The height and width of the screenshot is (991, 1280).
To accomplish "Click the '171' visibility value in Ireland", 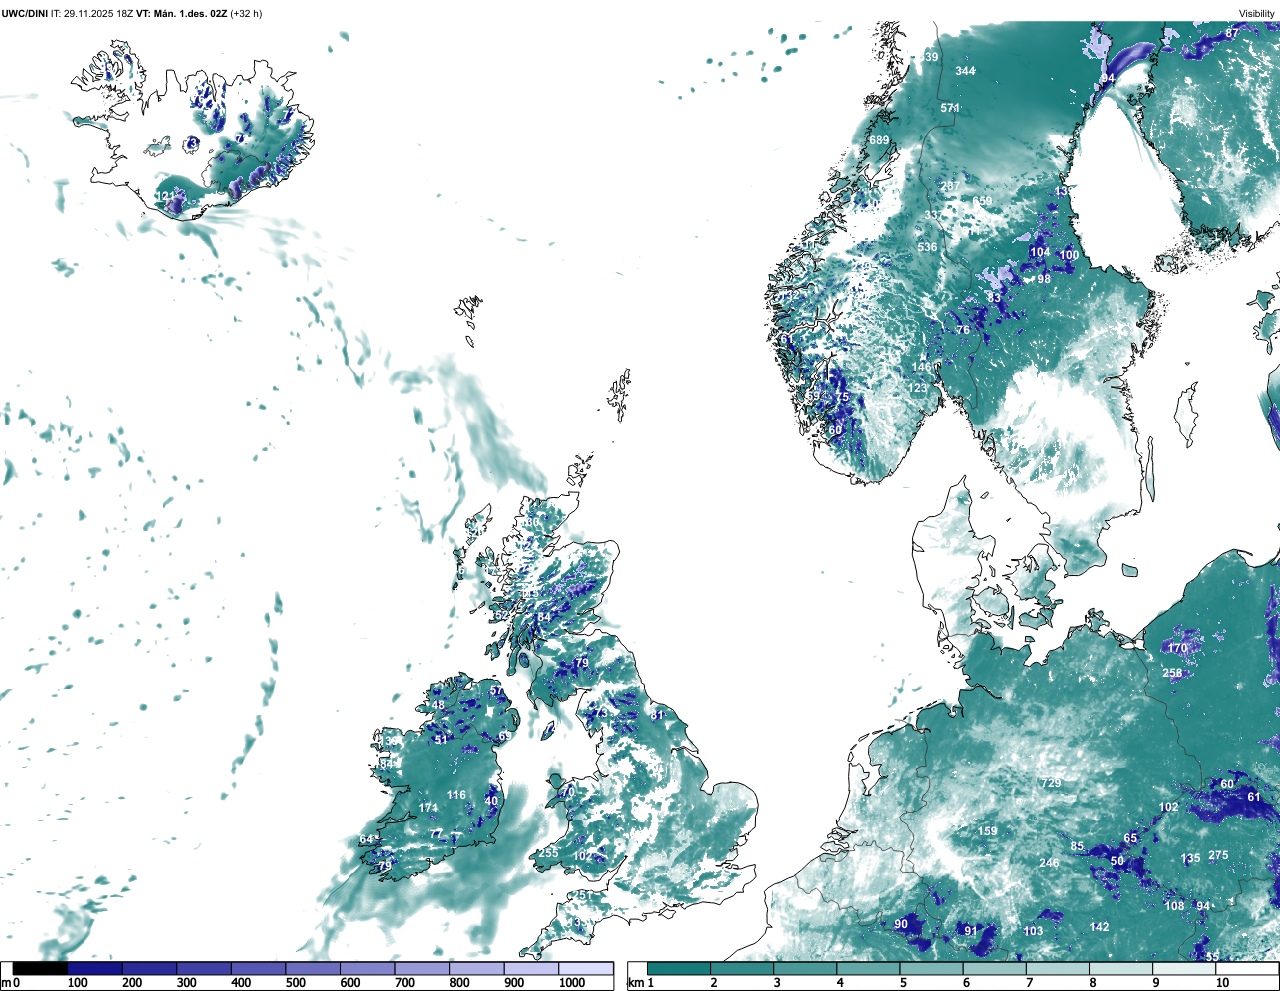I will pos(428,808).
